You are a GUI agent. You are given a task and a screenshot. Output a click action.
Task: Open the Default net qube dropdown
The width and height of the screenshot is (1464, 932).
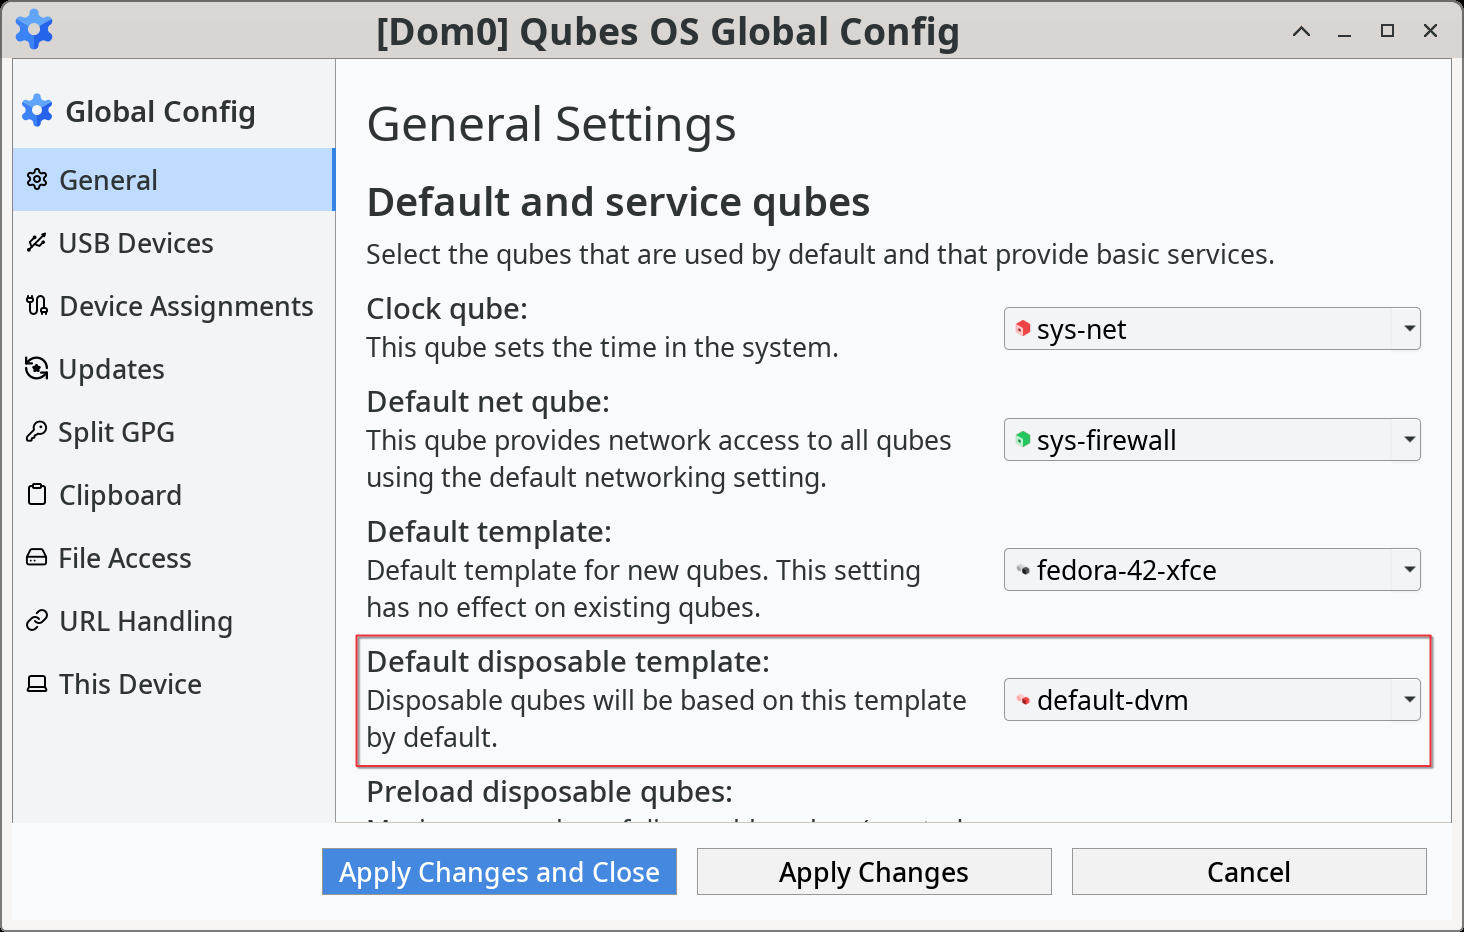tap(1408, 439)
